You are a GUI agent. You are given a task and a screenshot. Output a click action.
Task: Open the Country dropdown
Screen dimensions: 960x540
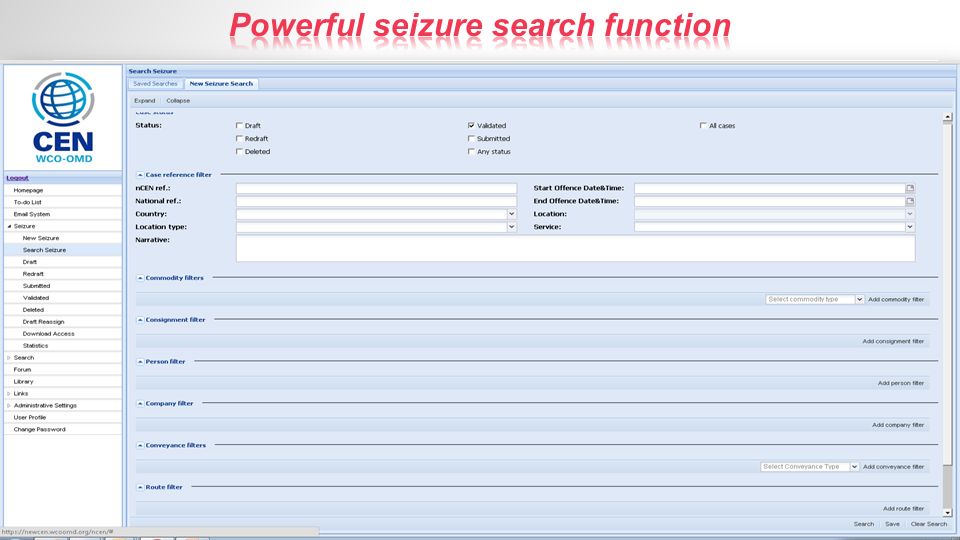(x=511, y=214)
